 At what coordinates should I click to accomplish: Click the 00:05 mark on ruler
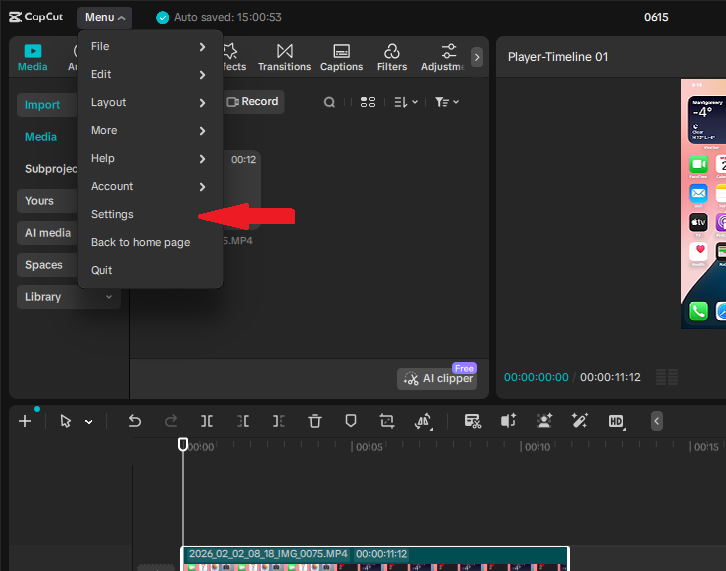point(369,447)
